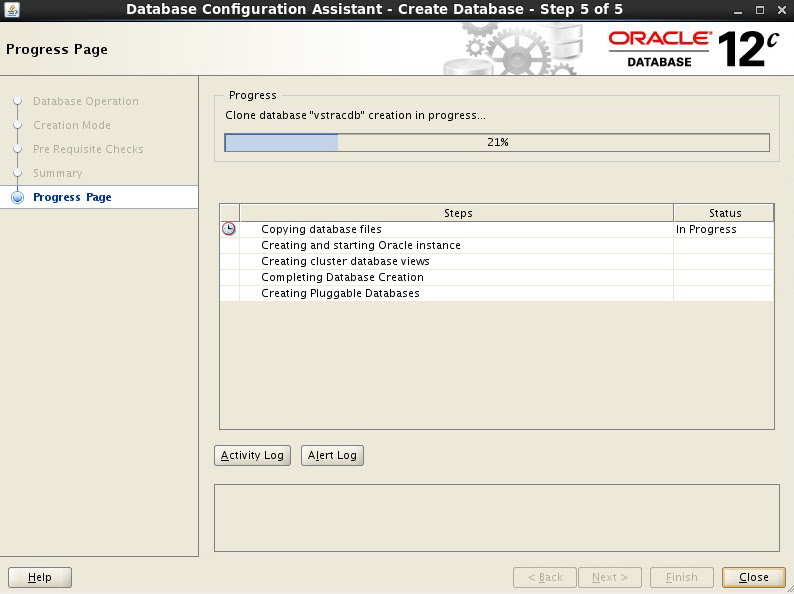Image resolution: width=794 pixels, height=594 pixels.
Task: Click the Pre Requisite Checks step bullet
Action: (18, 149)
